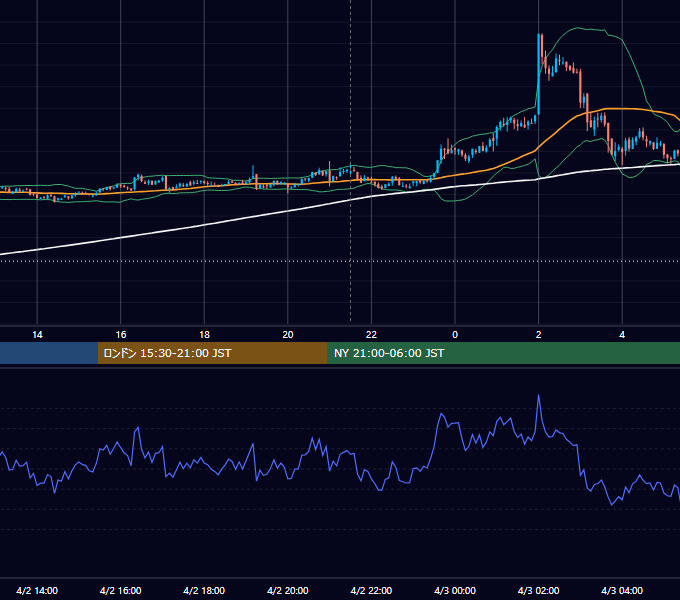Click the upper chart axis label 4
This screenshot has height=600, width=680.
(x=622, y=335)
